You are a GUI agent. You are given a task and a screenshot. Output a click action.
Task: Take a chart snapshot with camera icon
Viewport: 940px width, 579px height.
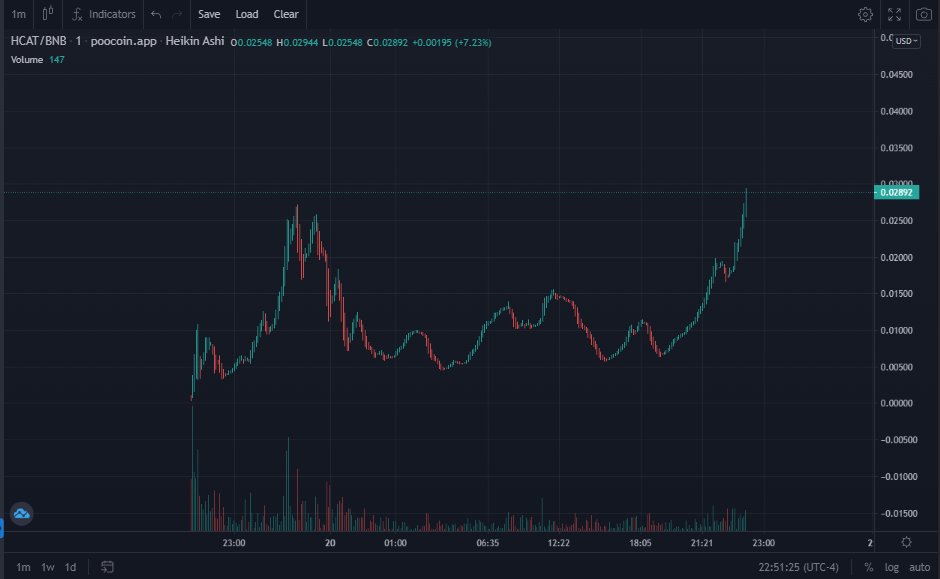coord(924,14)
